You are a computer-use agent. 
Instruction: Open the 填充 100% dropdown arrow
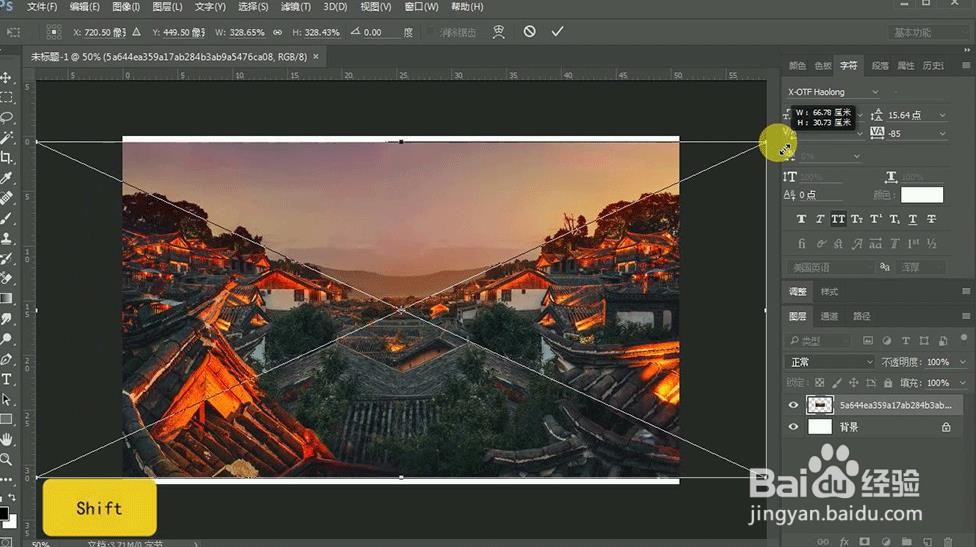962,383
